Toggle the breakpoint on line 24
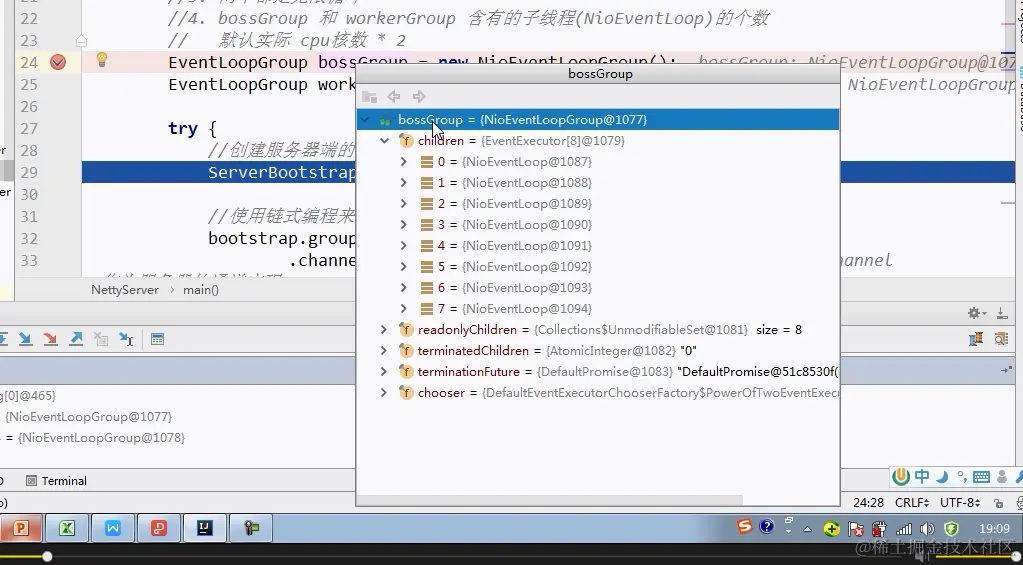 (x=58, y=62)
